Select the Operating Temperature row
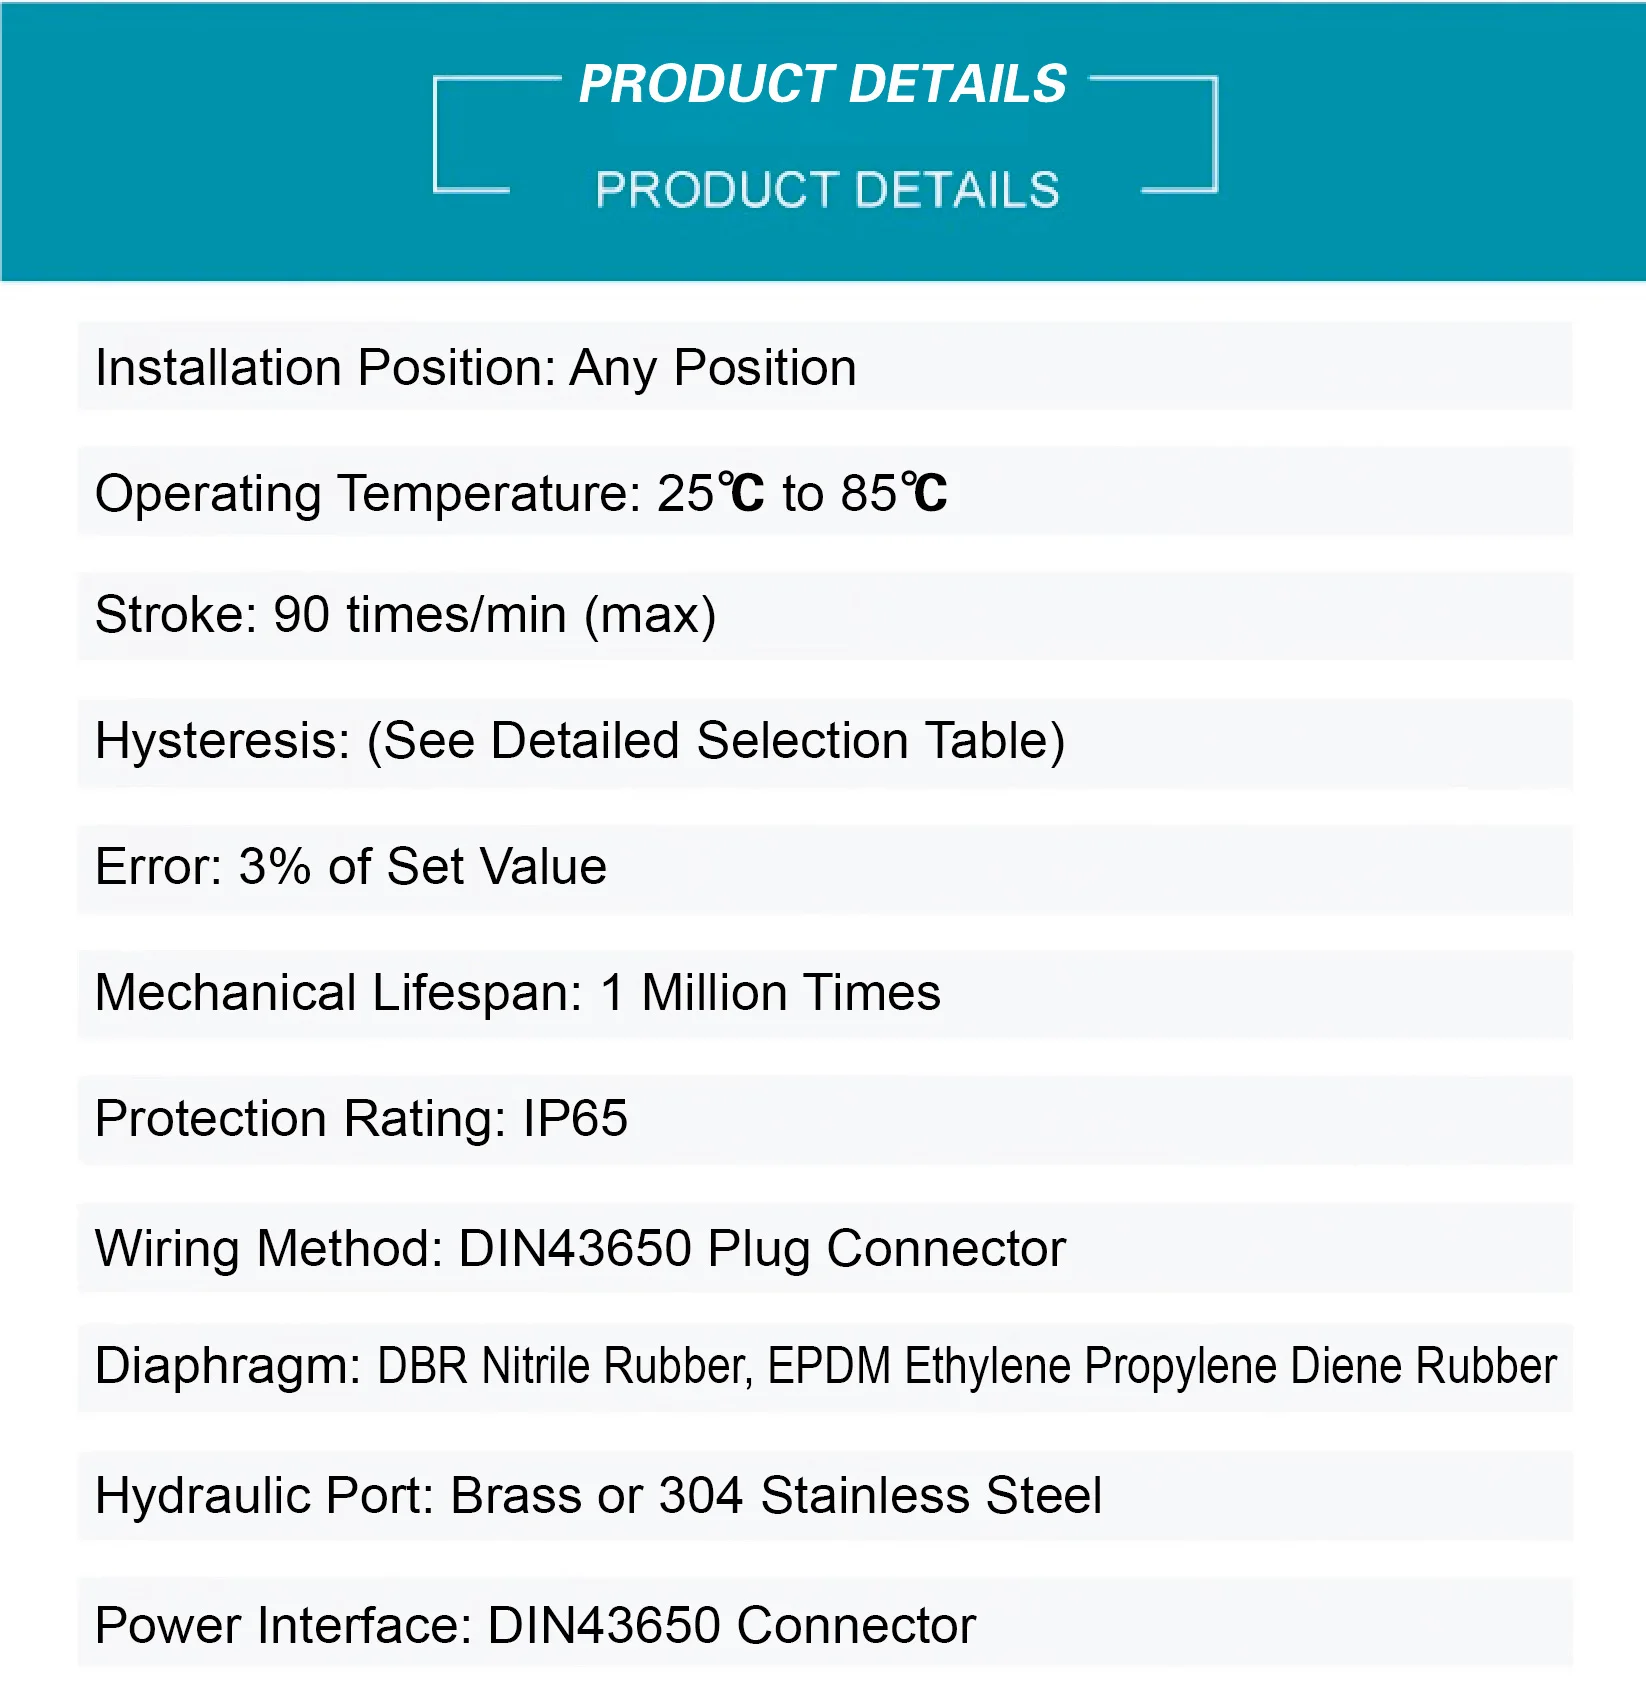 coord(825,492)
